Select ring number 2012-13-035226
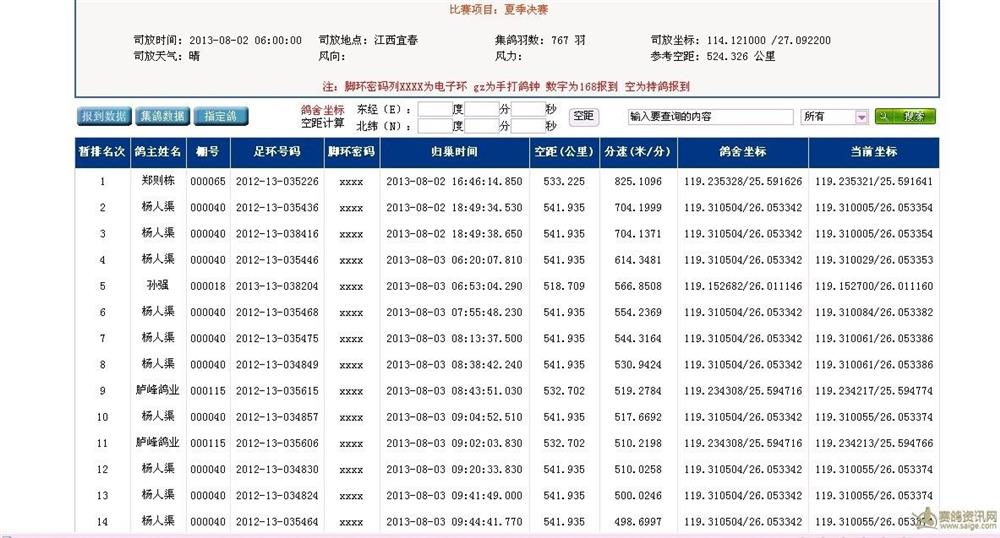Viewport: 1000px width, 538px height. pyautogui.click(x=277, y=182)
